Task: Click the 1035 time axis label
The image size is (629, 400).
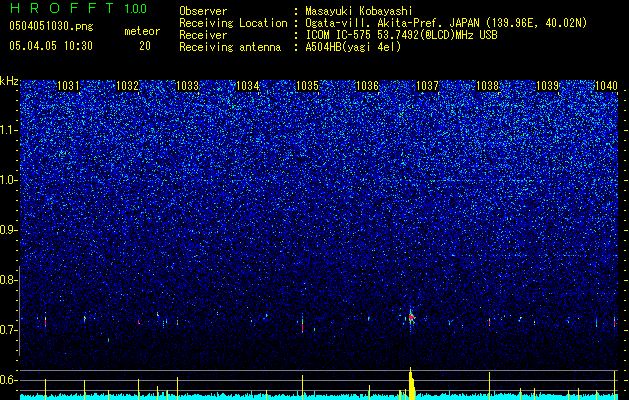Action: 307,86
